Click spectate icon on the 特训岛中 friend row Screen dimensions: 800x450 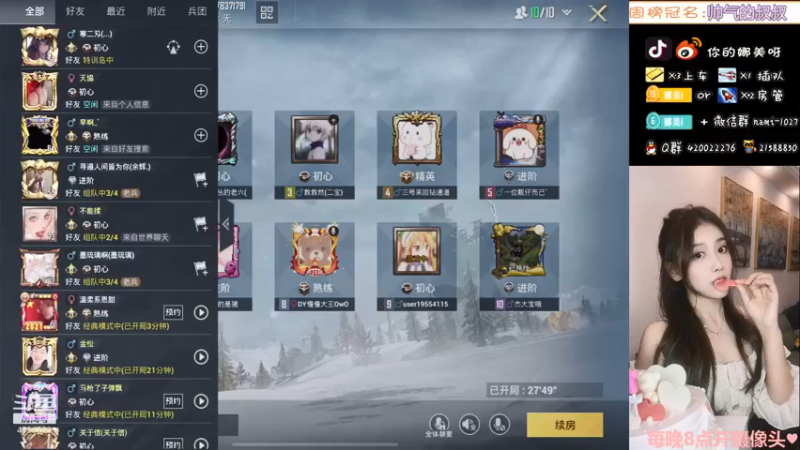click(x=173, y=47)
